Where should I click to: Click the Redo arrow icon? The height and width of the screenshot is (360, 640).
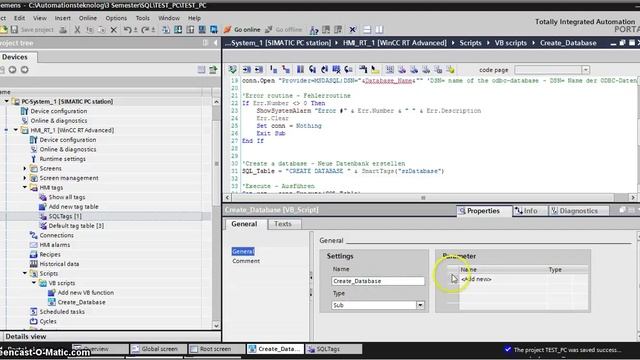pyautogui.click(x=145, y=29)
